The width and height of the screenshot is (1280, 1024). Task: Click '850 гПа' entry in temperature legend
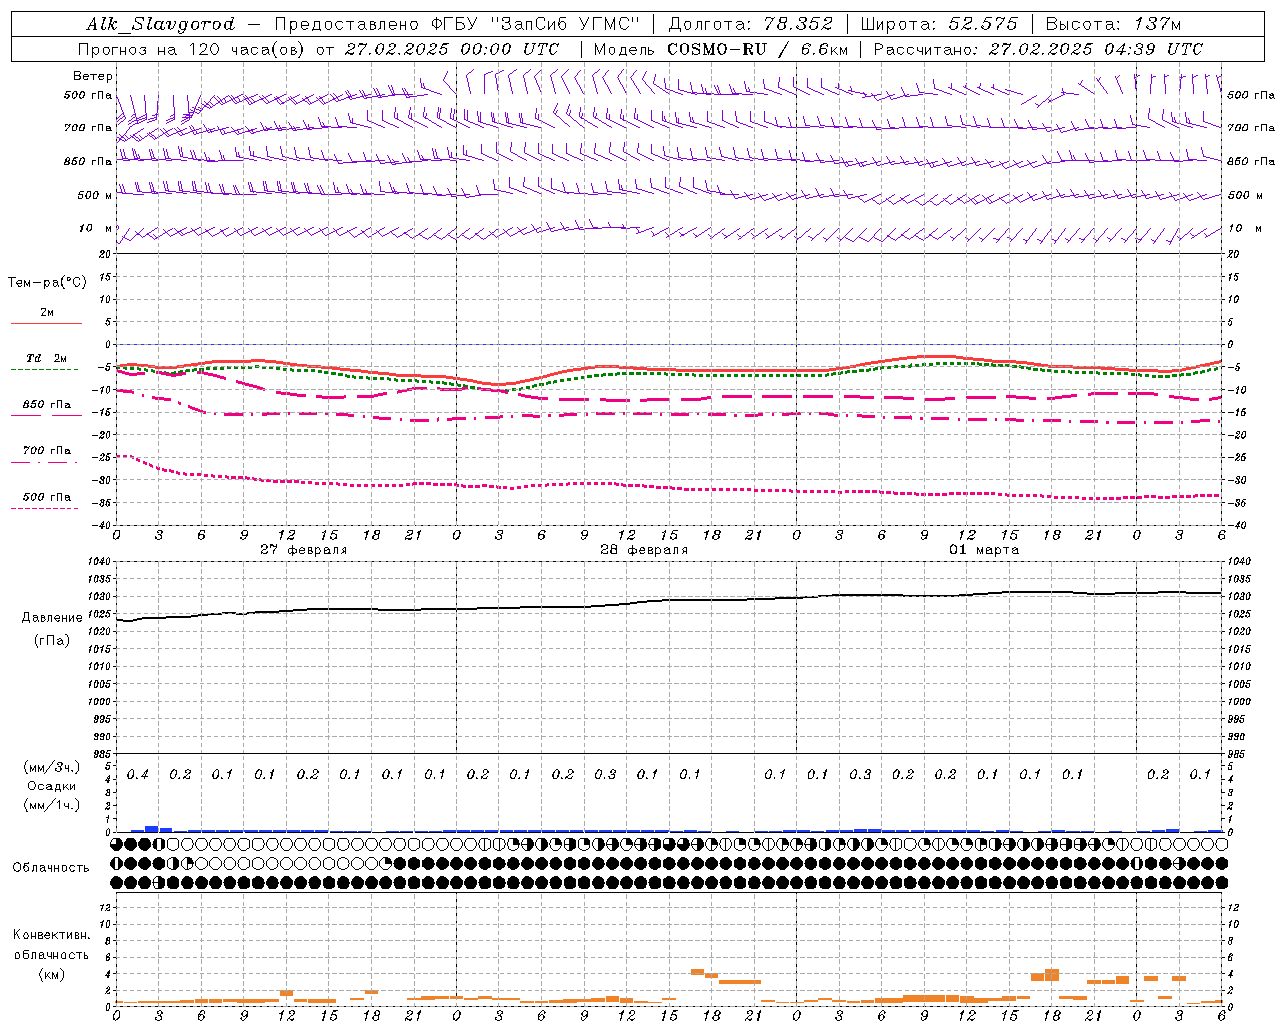pyautogui.click(x=46, y=405)
